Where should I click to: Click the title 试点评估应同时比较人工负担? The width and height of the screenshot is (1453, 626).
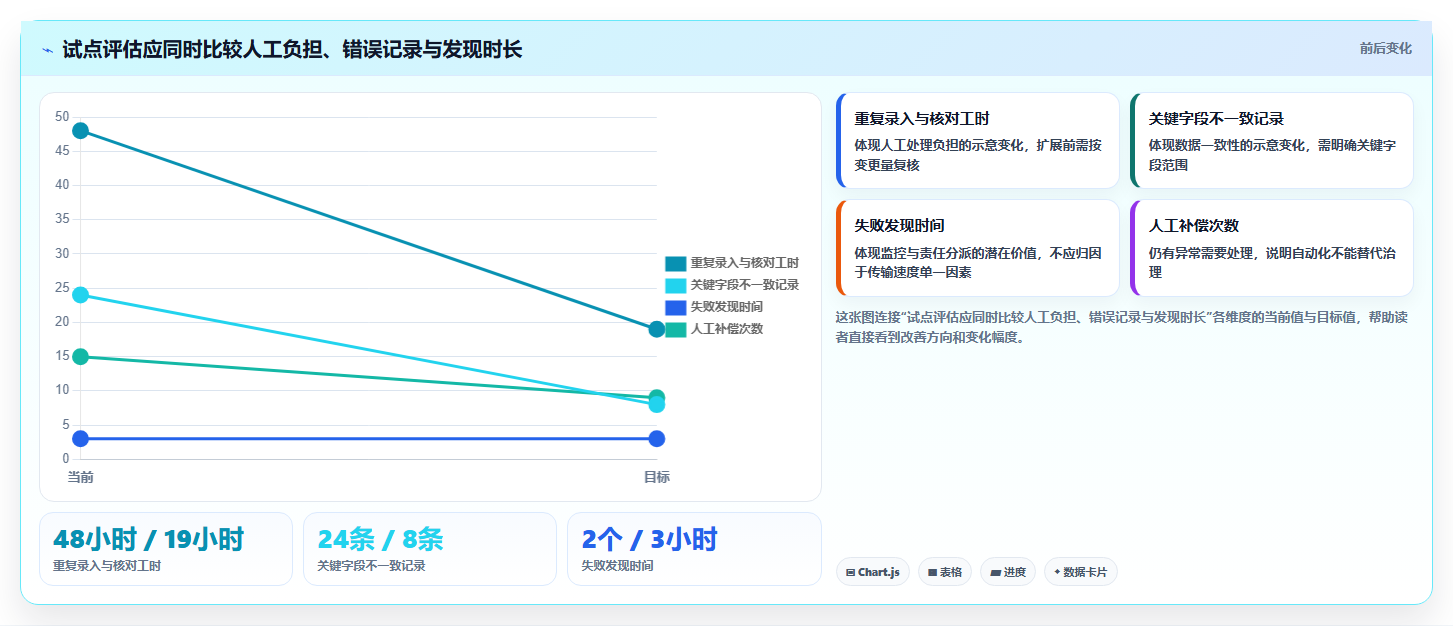tap(292, 50)
